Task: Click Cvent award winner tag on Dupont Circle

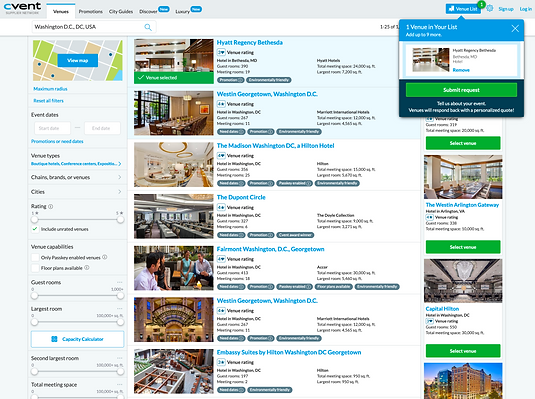Action: point(295,235)
